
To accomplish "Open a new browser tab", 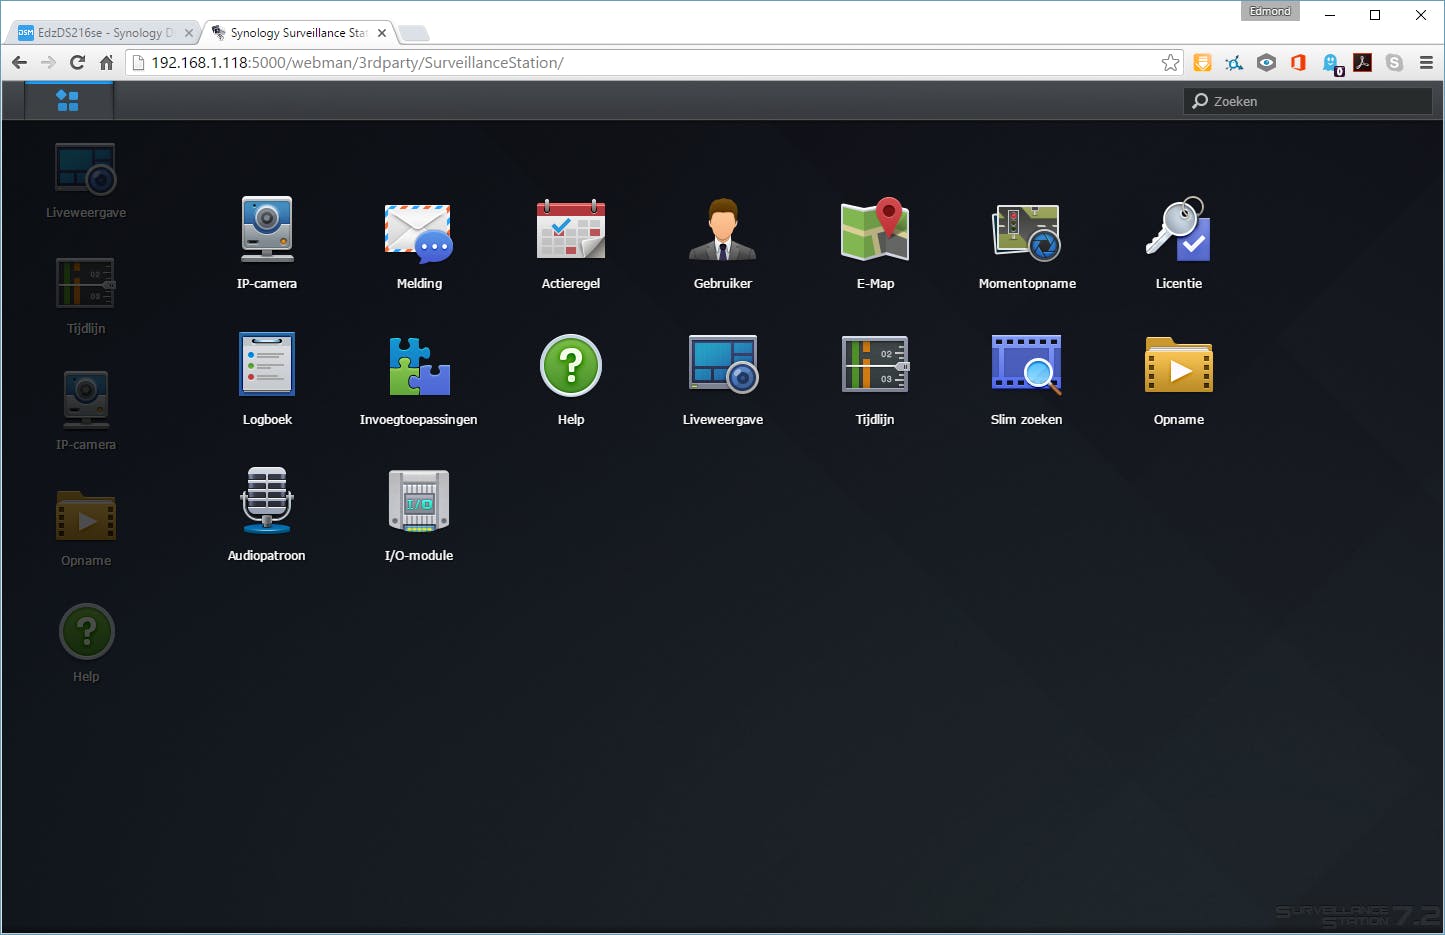I will 414,34.
